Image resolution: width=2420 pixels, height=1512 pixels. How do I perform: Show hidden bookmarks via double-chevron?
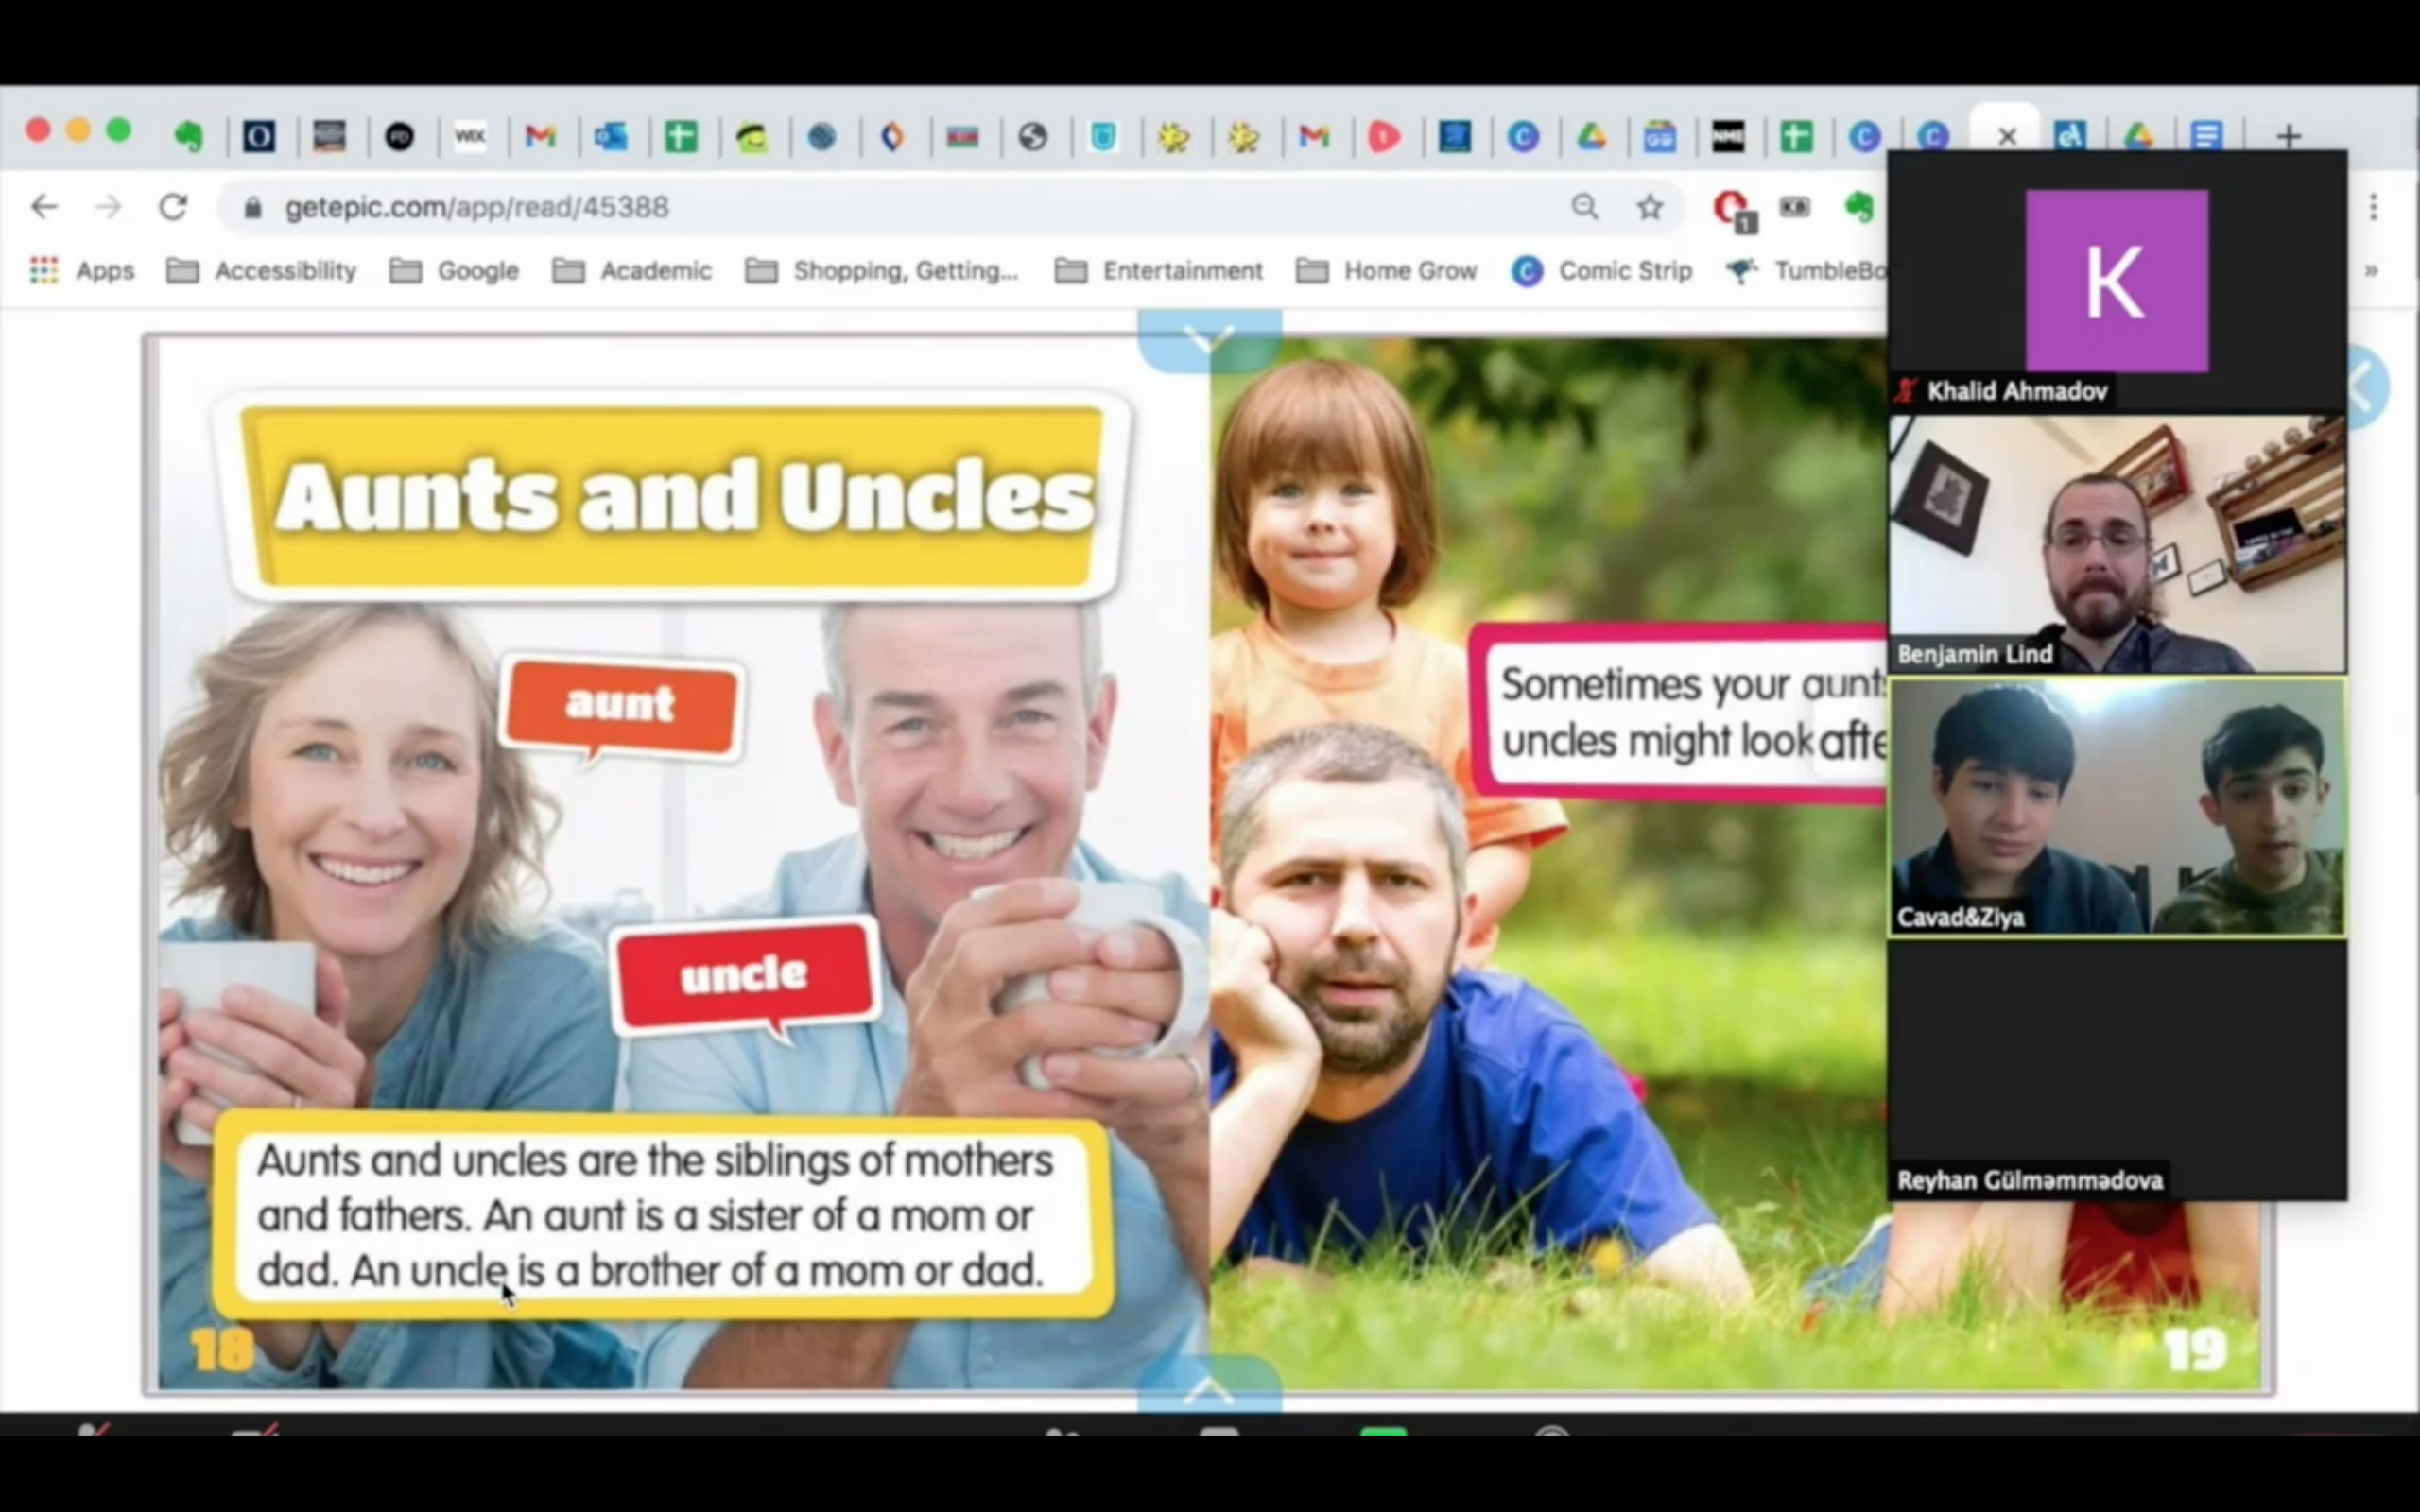[2370, 270]
